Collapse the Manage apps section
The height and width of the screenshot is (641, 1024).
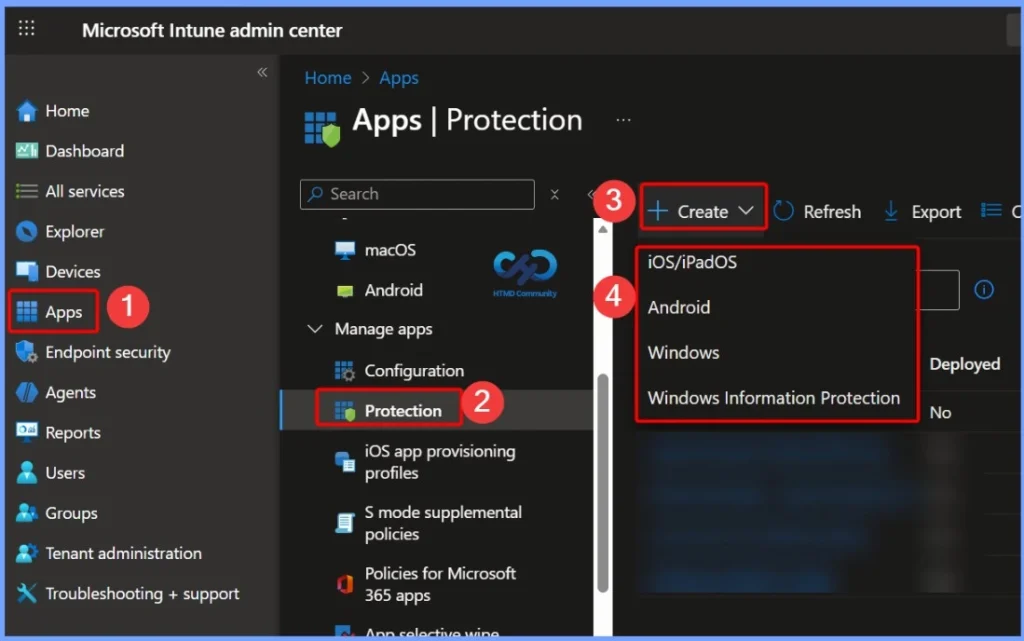[315, 328]
